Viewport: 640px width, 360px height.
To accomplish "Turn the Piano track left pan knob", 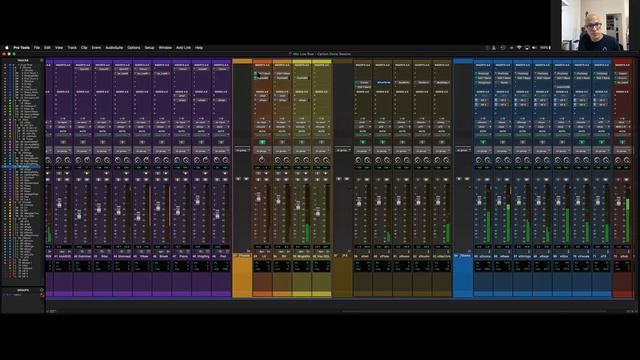I will 178,160.
